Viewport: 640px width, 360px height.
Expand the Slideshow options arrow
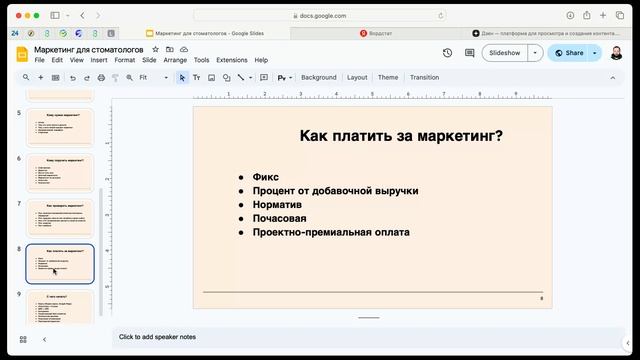tap(535, 53)
